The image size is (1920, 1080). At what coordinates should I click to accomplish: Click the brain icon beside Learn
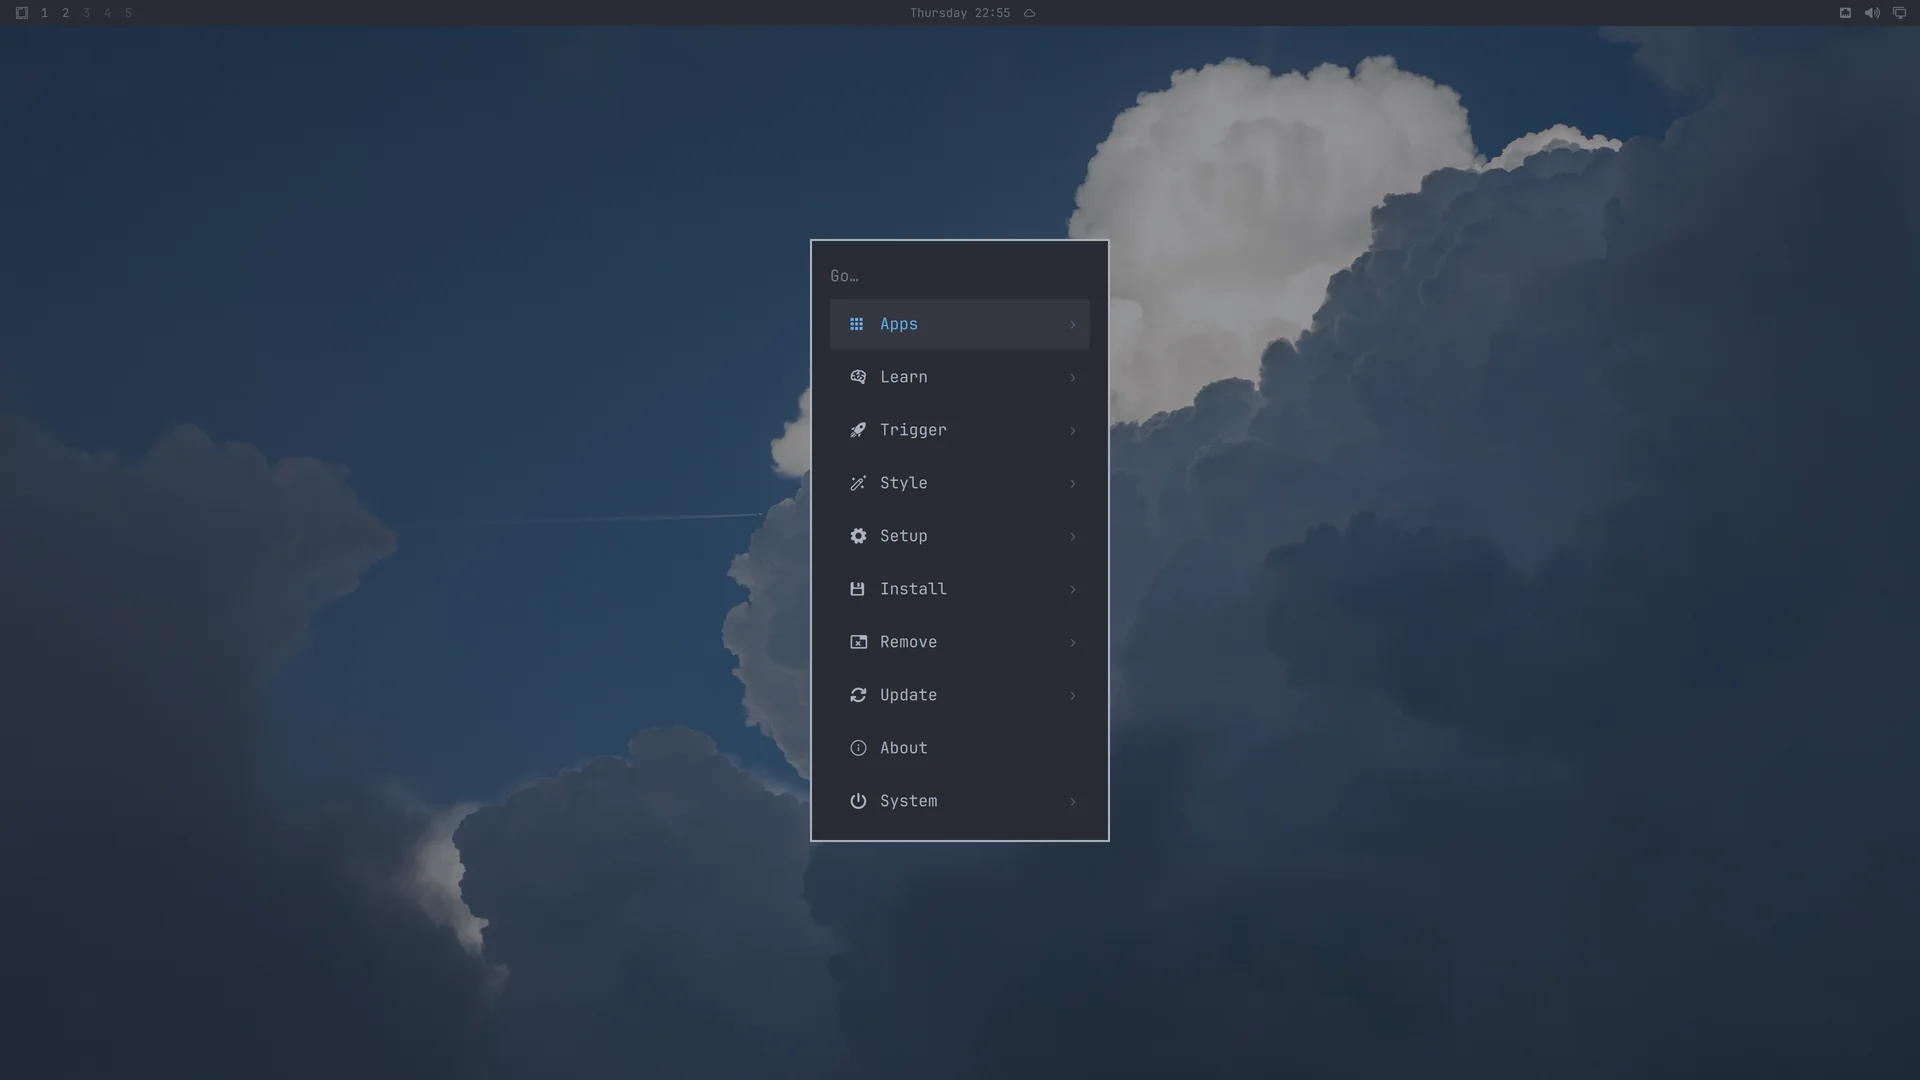[x=858, y=377]
